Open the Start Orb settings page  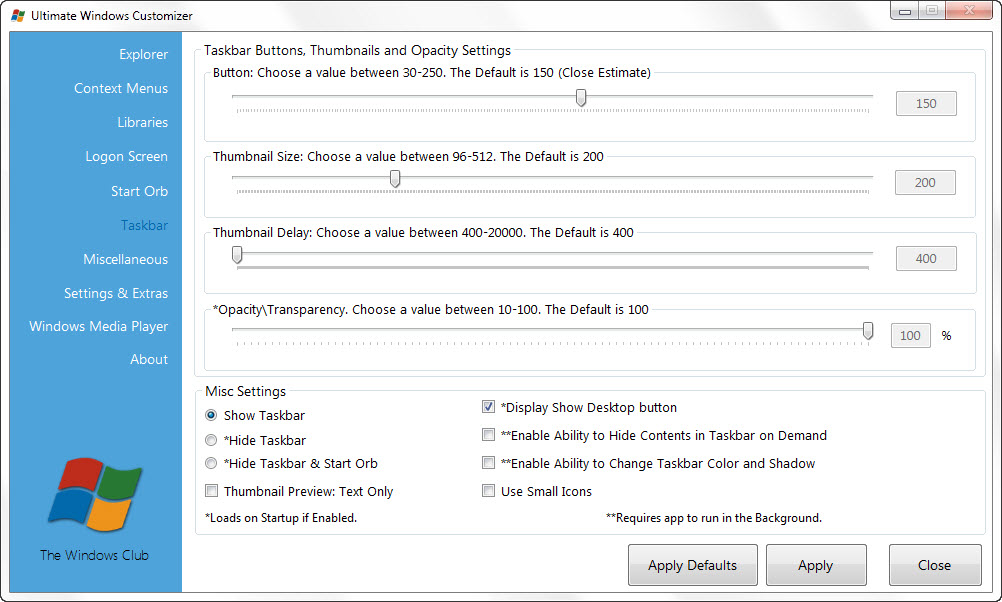(139, 191)
